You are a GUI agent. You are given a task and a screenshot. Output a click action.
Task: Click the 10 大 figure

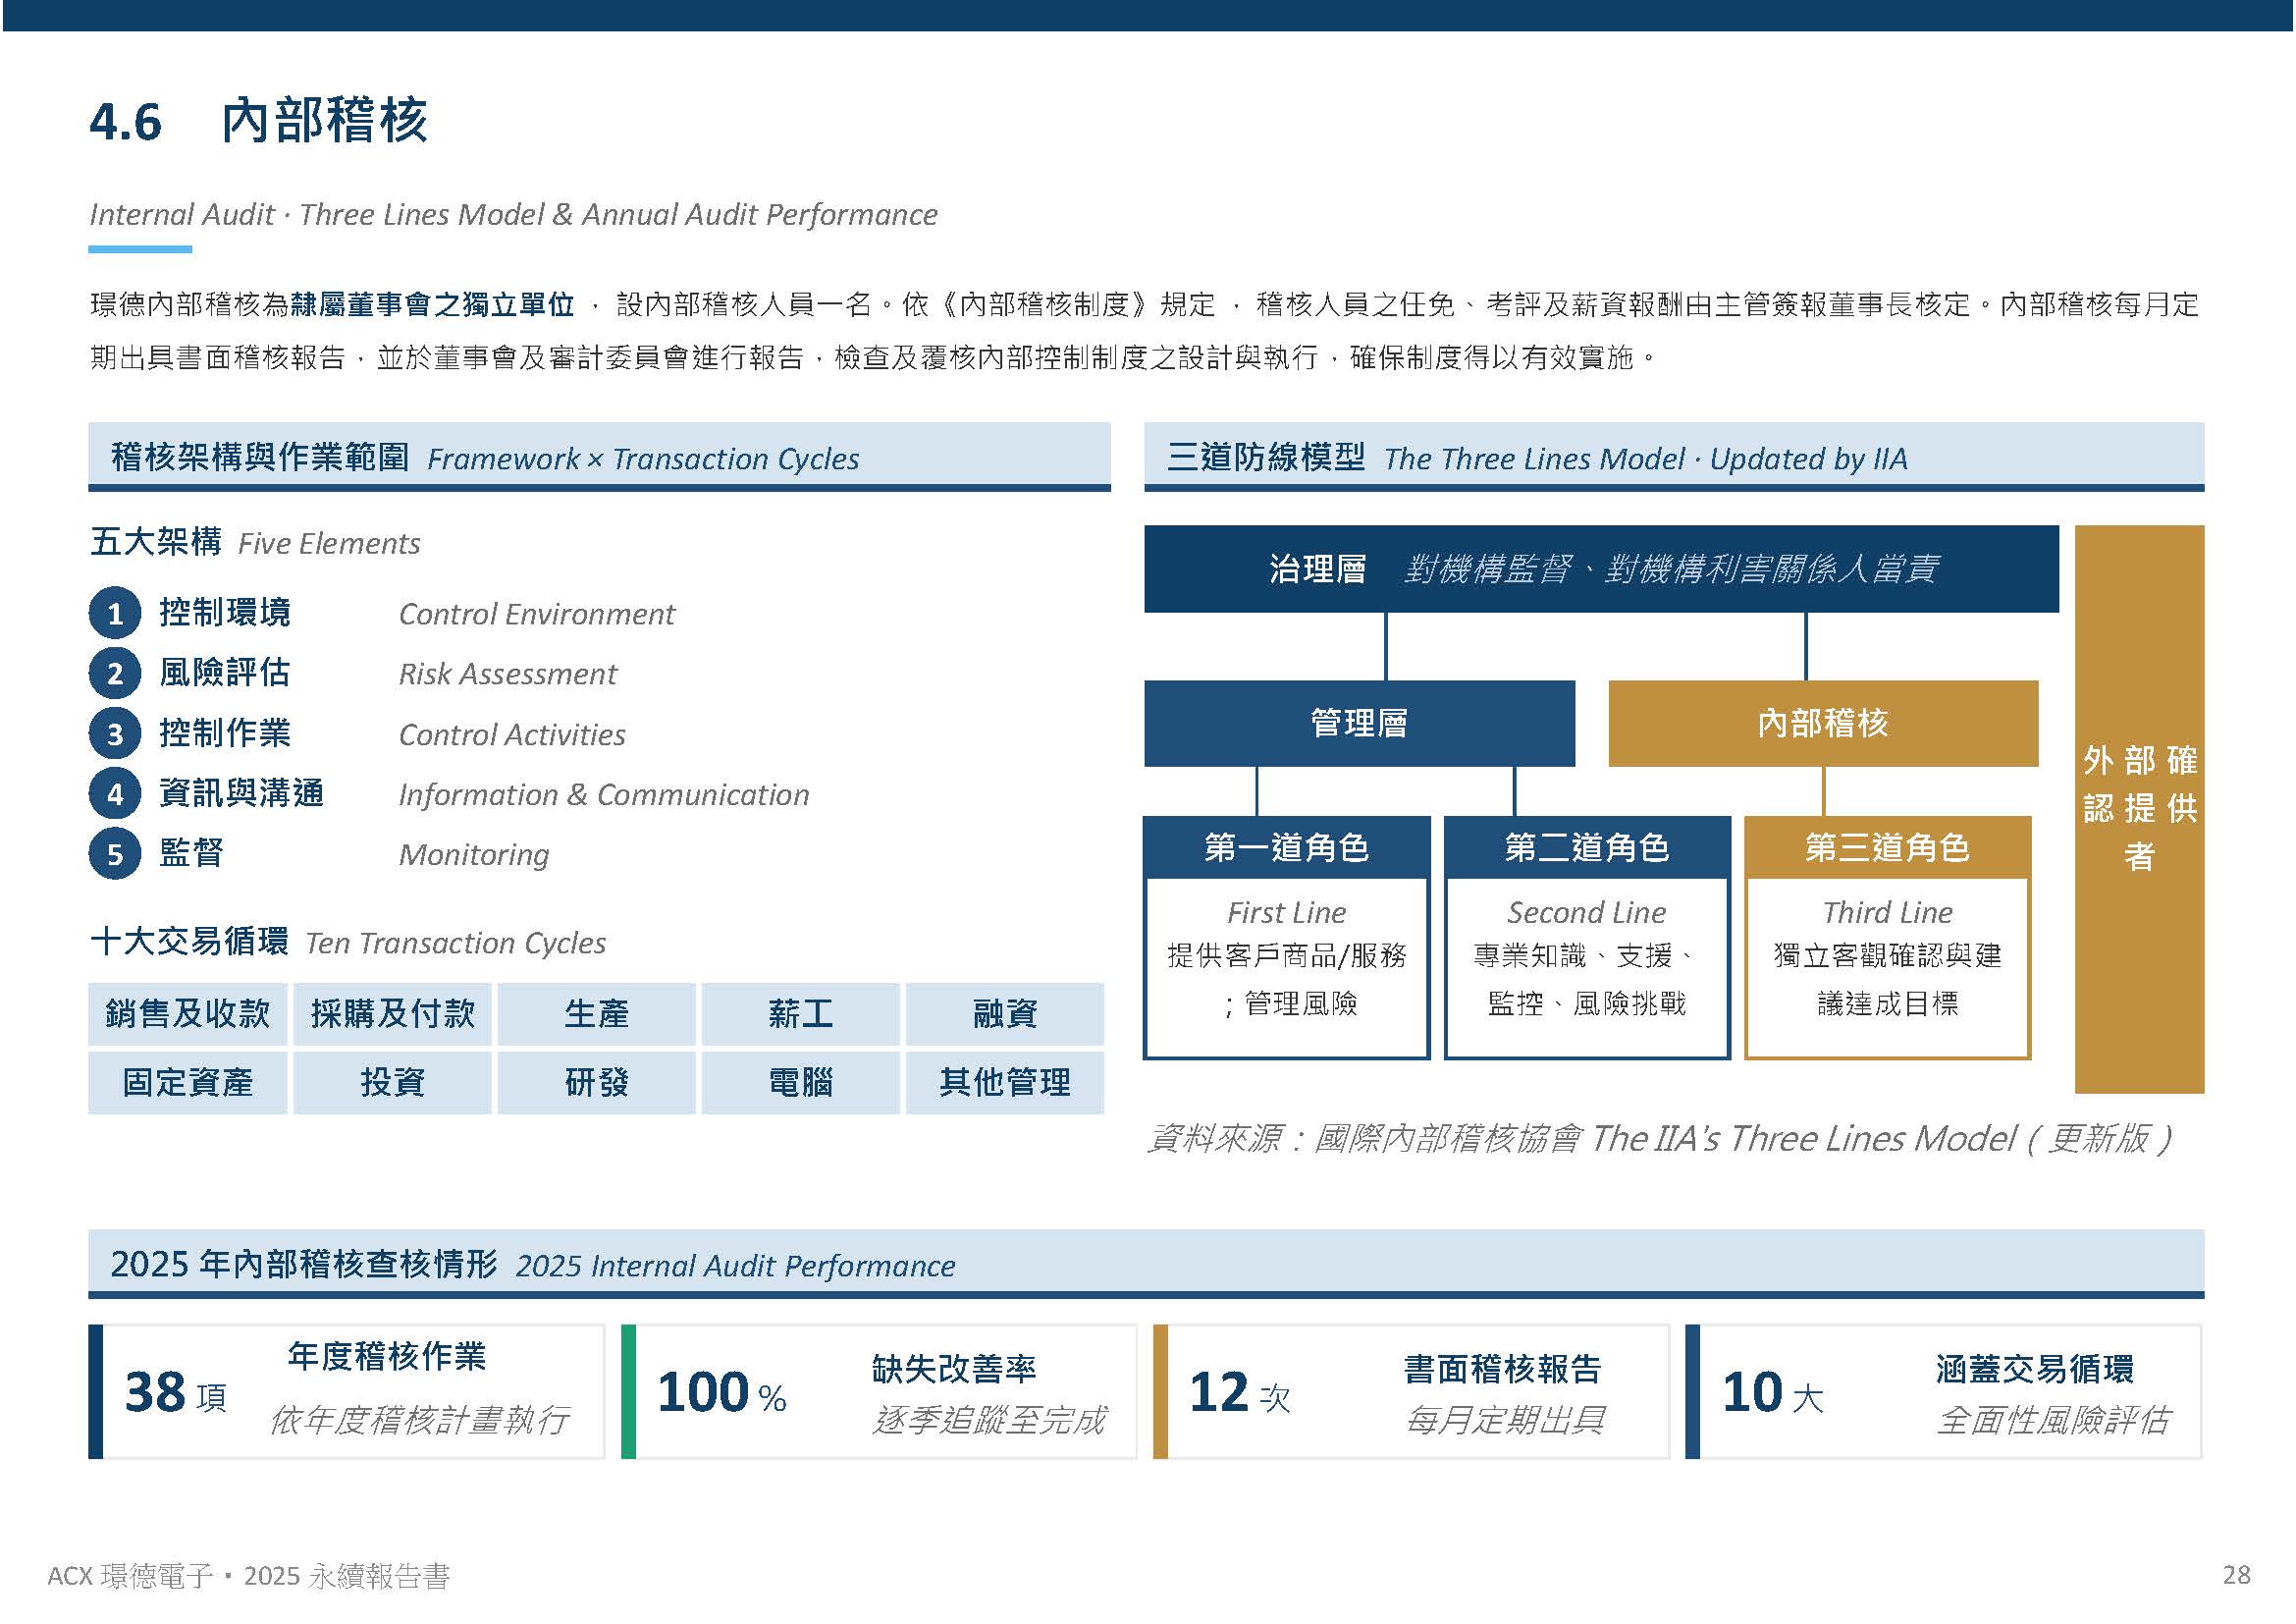tap(1773, 1392)
